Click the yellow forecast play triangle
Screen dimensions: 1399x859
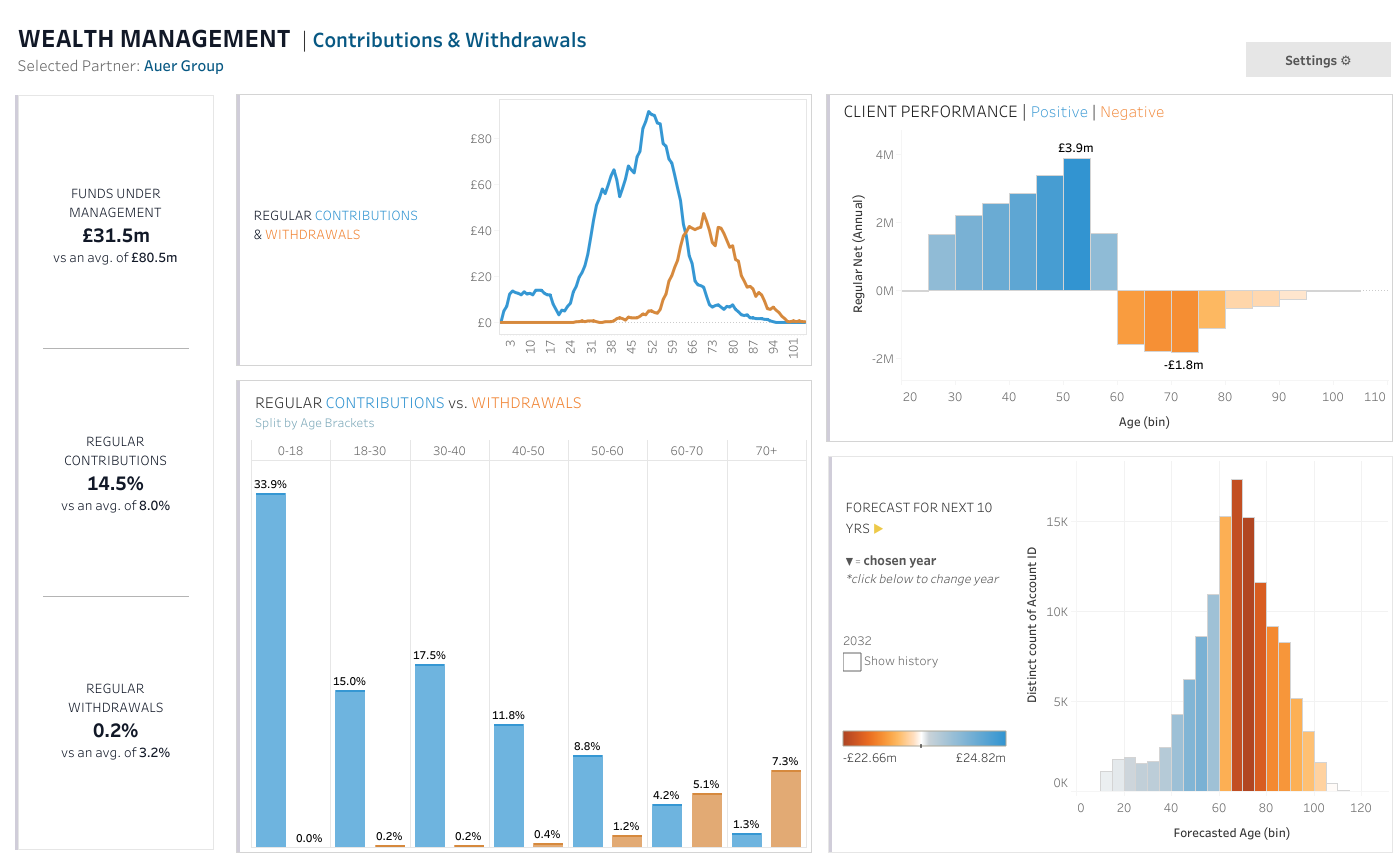878,528
